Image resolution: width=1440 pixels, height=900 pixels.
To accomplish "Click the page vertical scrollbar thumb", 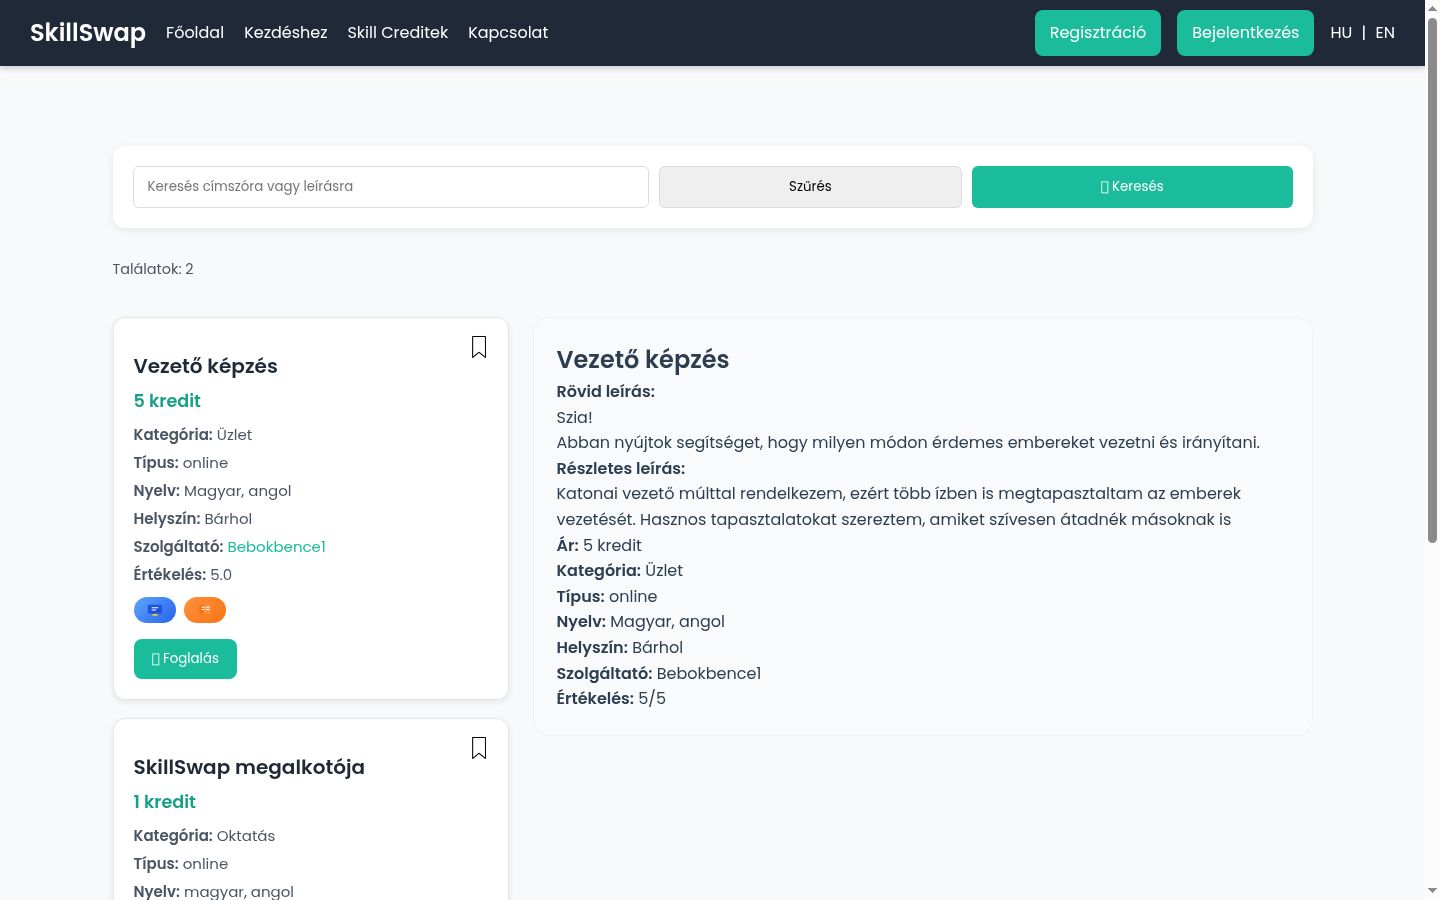I will point(1432,280).
